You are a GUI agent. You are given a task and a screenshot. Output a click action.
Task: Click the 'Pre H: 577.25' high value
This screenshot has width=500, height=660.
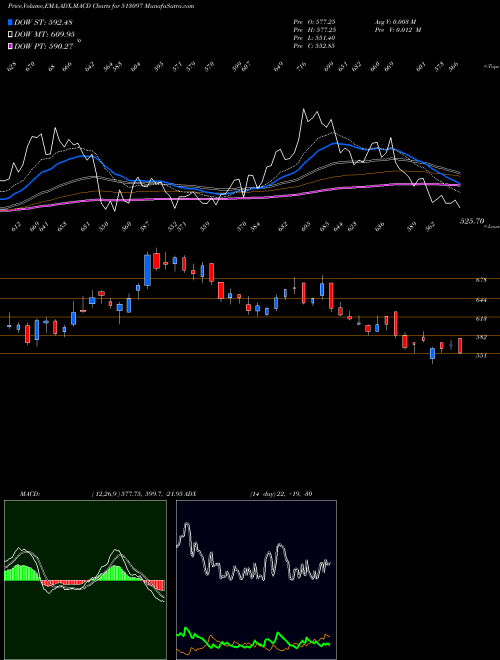coord(314,30)
